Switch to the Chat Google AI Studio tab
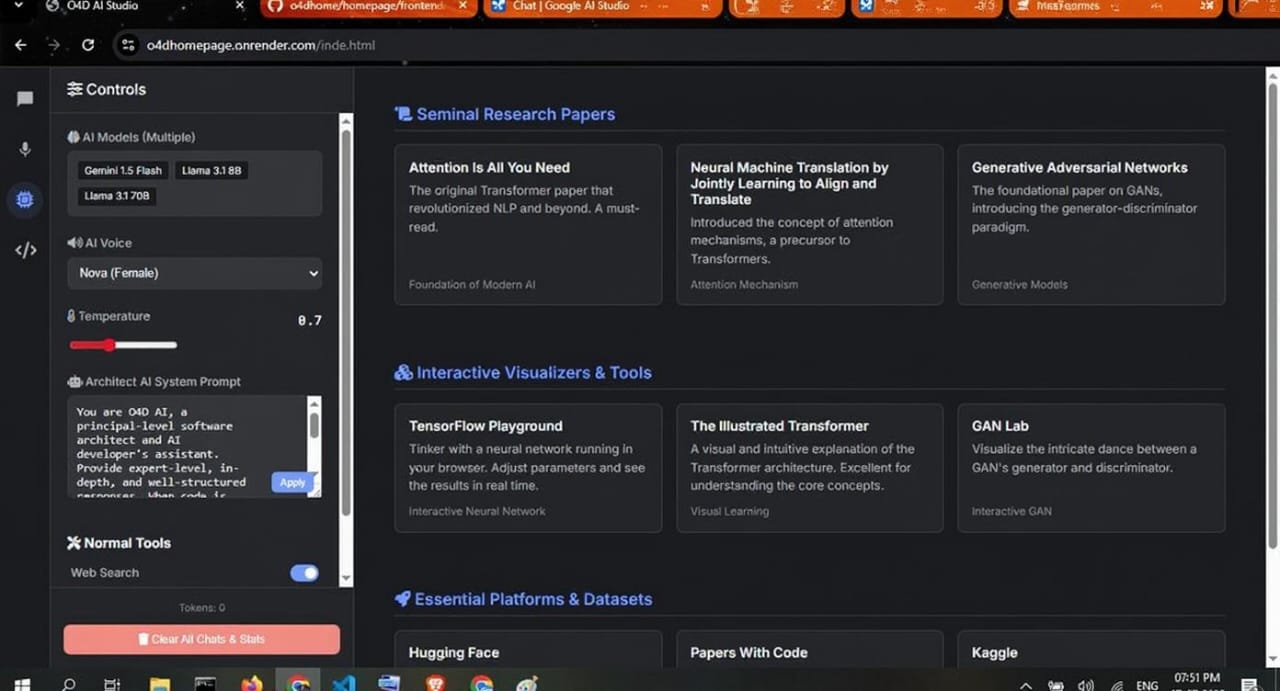Screen dimensions: 1280x691 [x=603, y=6]
